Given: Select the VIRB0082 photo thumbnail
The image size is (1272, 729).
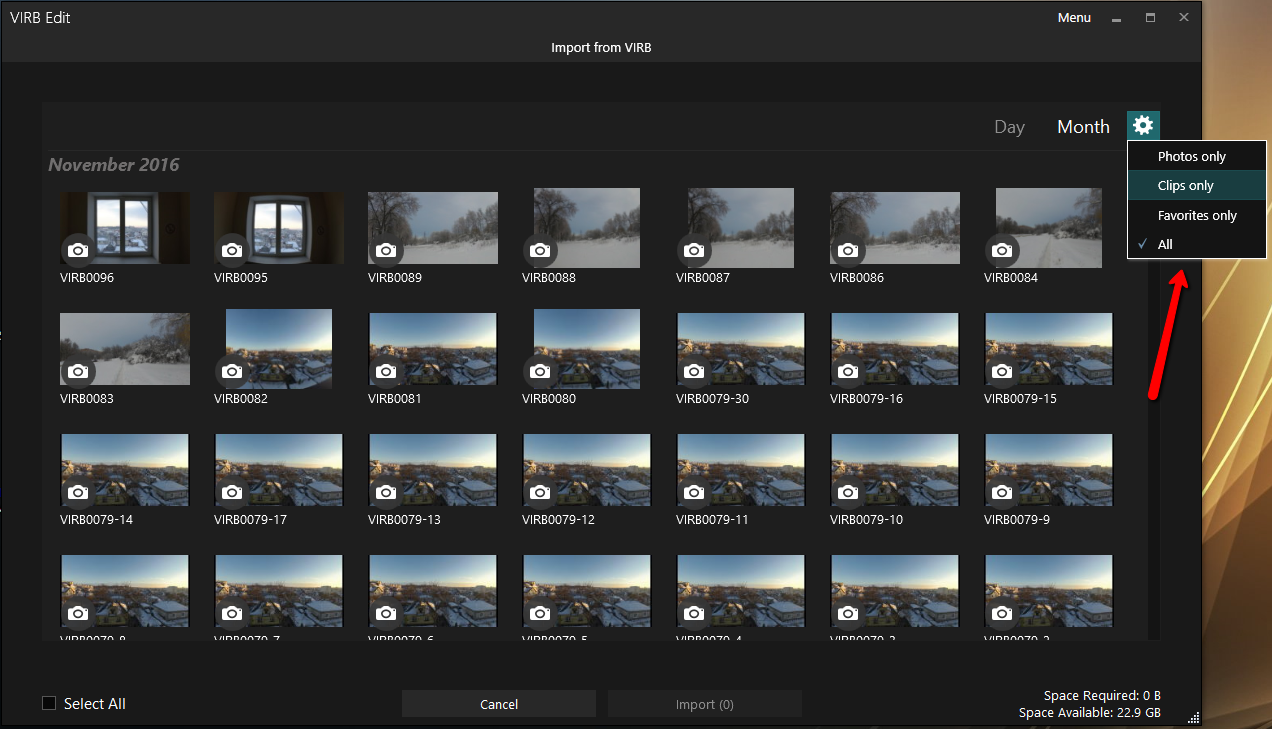Looking at the screenshot, I should click(279, 345).
